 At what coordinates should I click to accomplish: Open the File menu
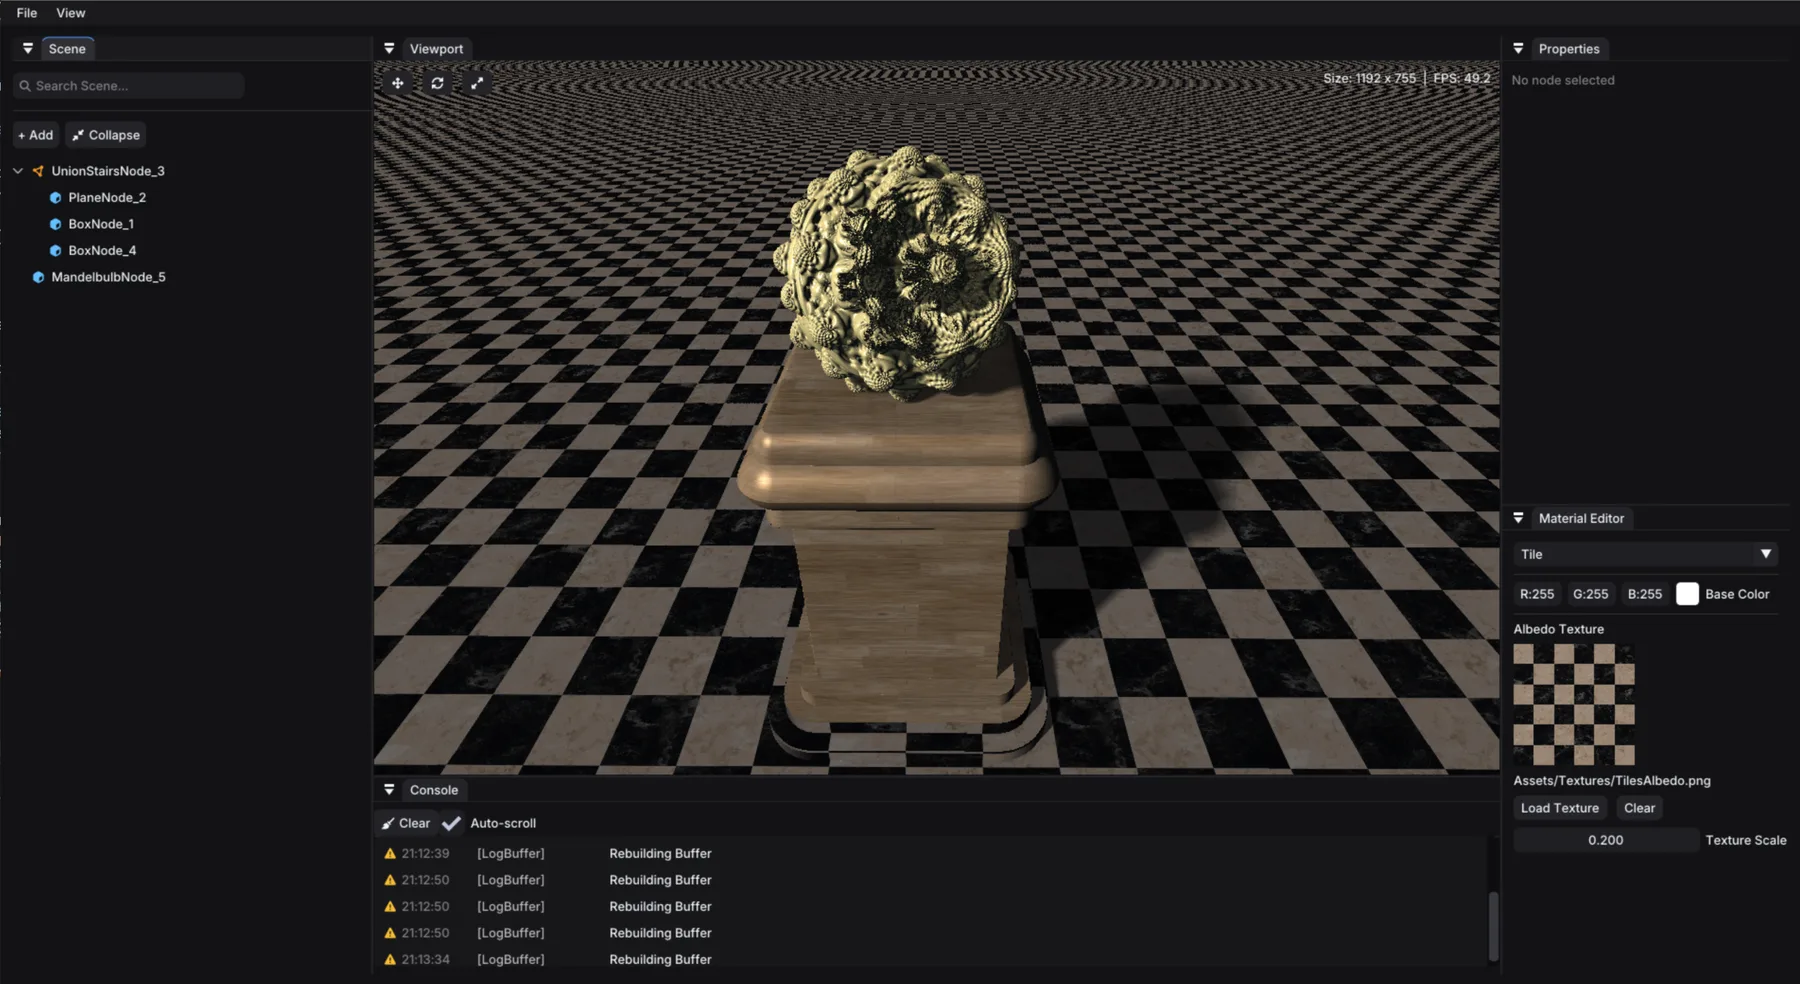click(27, 13)
